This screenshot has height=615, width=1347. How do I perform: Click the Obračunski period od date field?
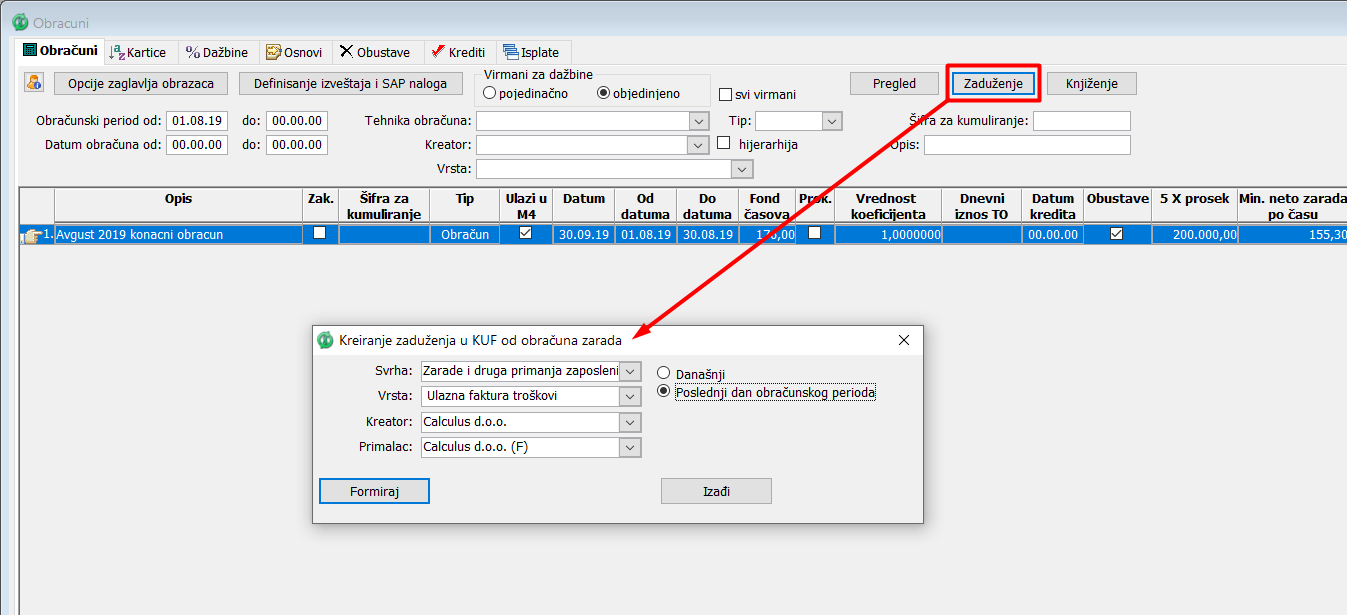tap(197, 121)
